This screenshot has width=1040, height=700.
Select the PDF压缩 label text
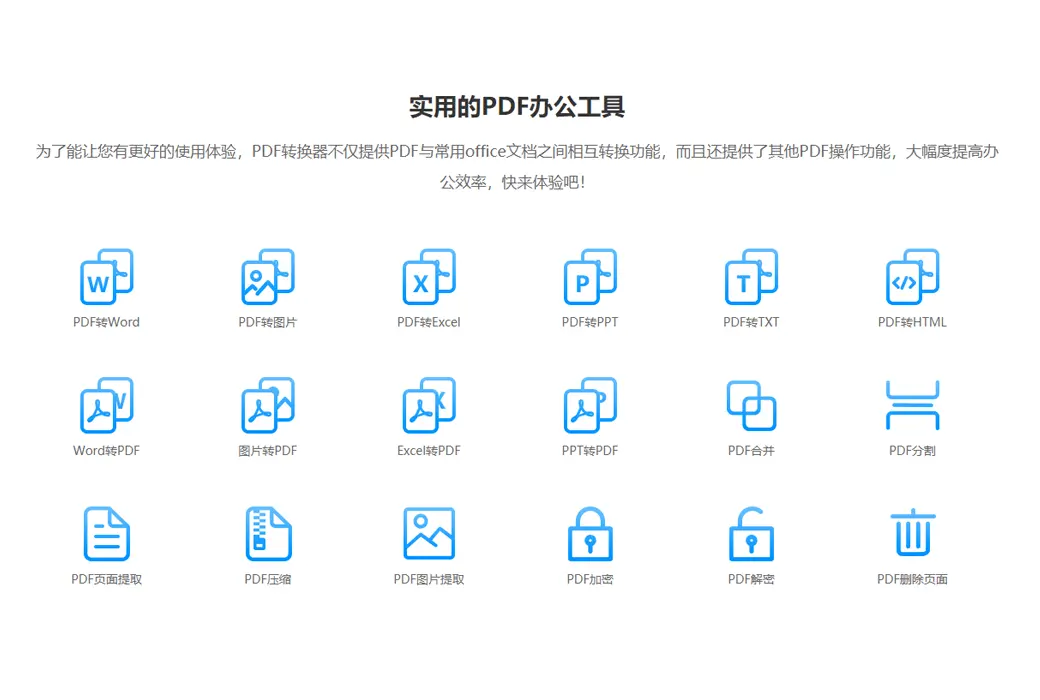click(268, 580)
